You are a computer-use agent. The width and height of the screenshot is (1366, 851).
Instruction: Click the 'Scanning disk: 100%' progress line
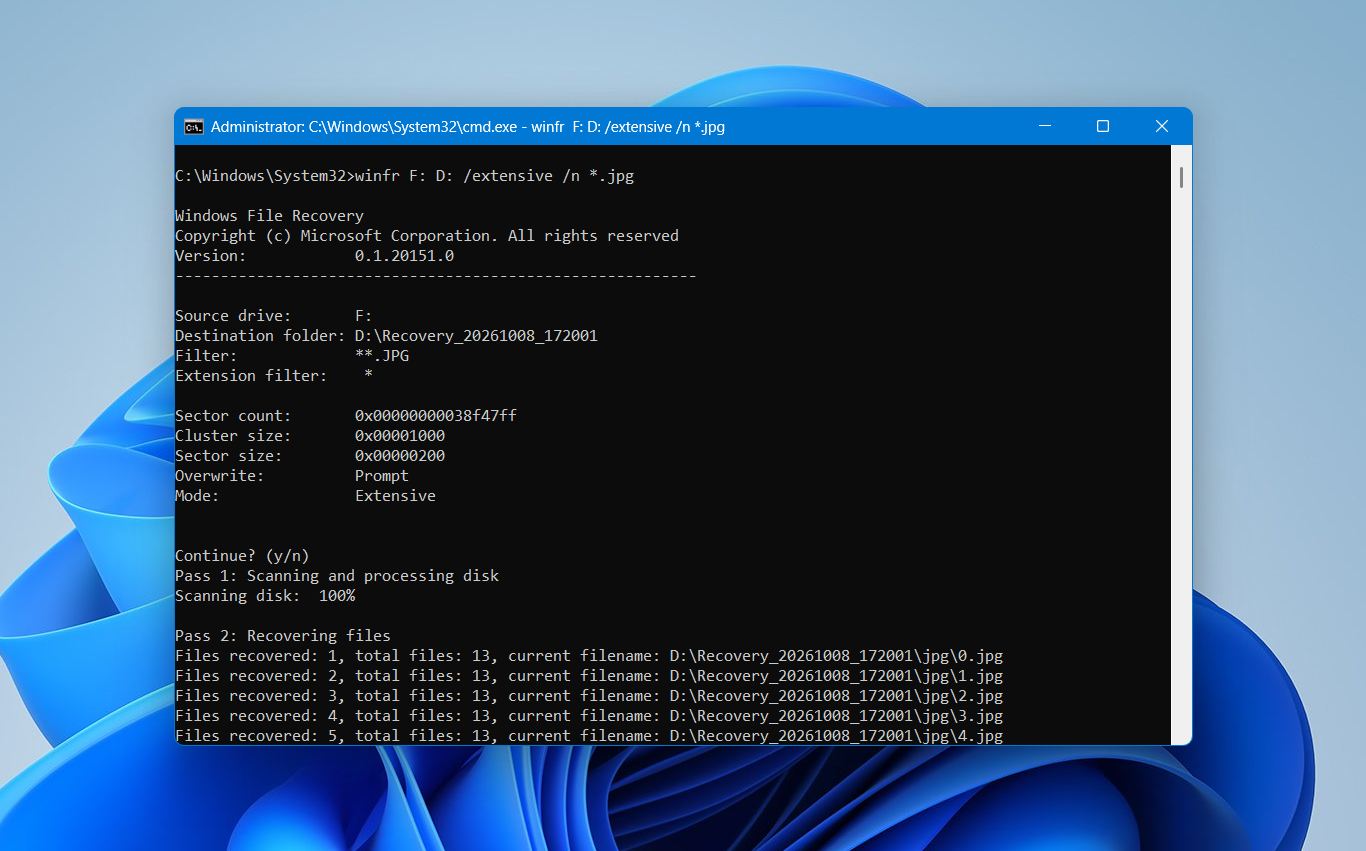click(265, 596)
